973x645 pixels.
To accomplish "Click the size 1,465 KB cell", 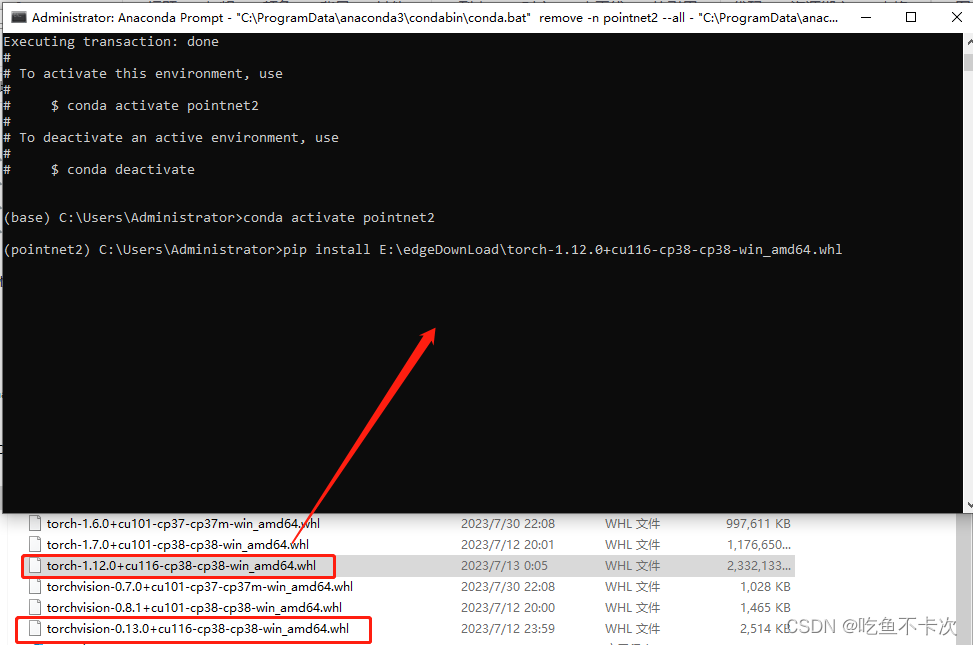I will 765,608.
